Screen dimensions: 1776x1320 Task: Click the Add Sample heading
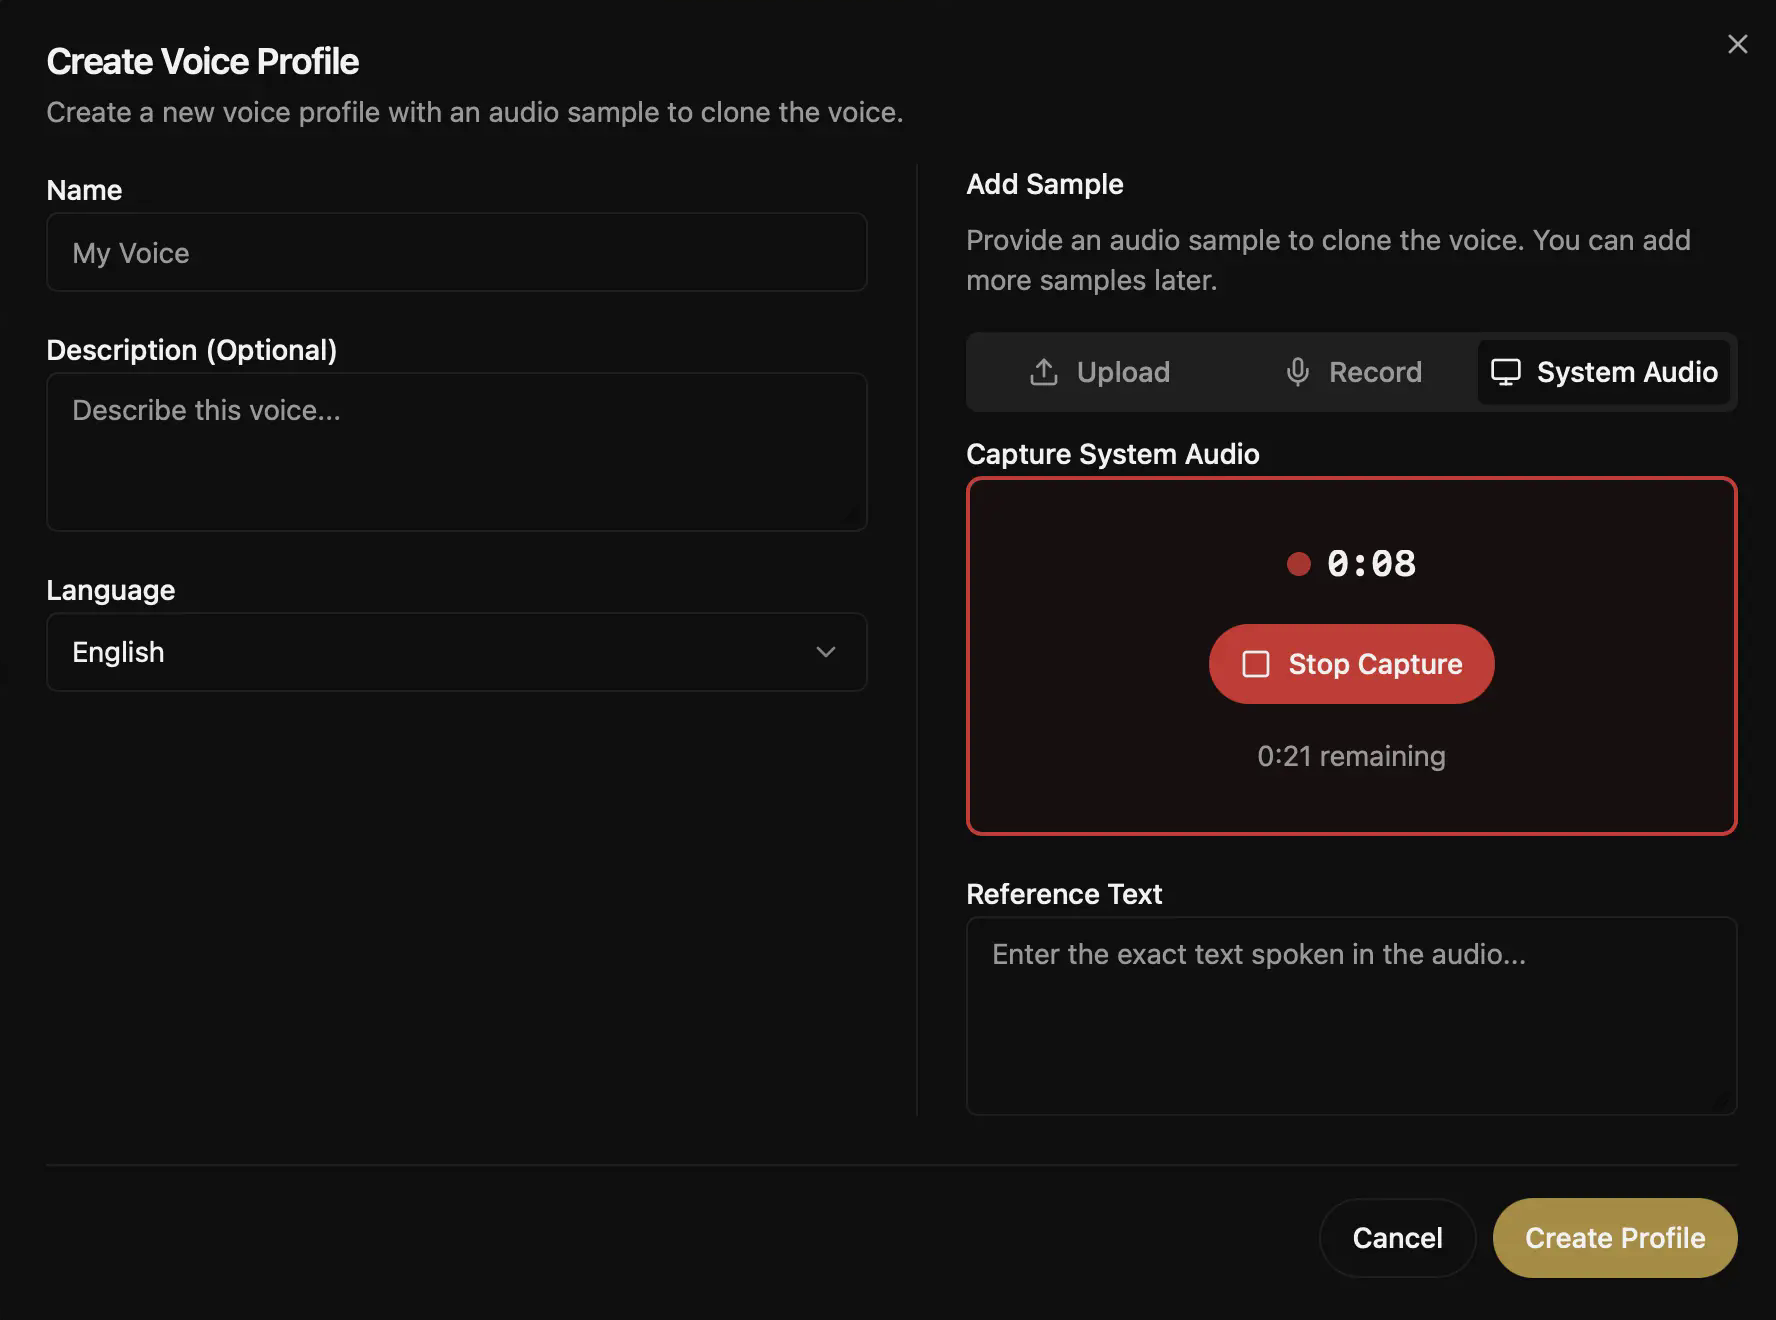click(x=1044, y=184)
